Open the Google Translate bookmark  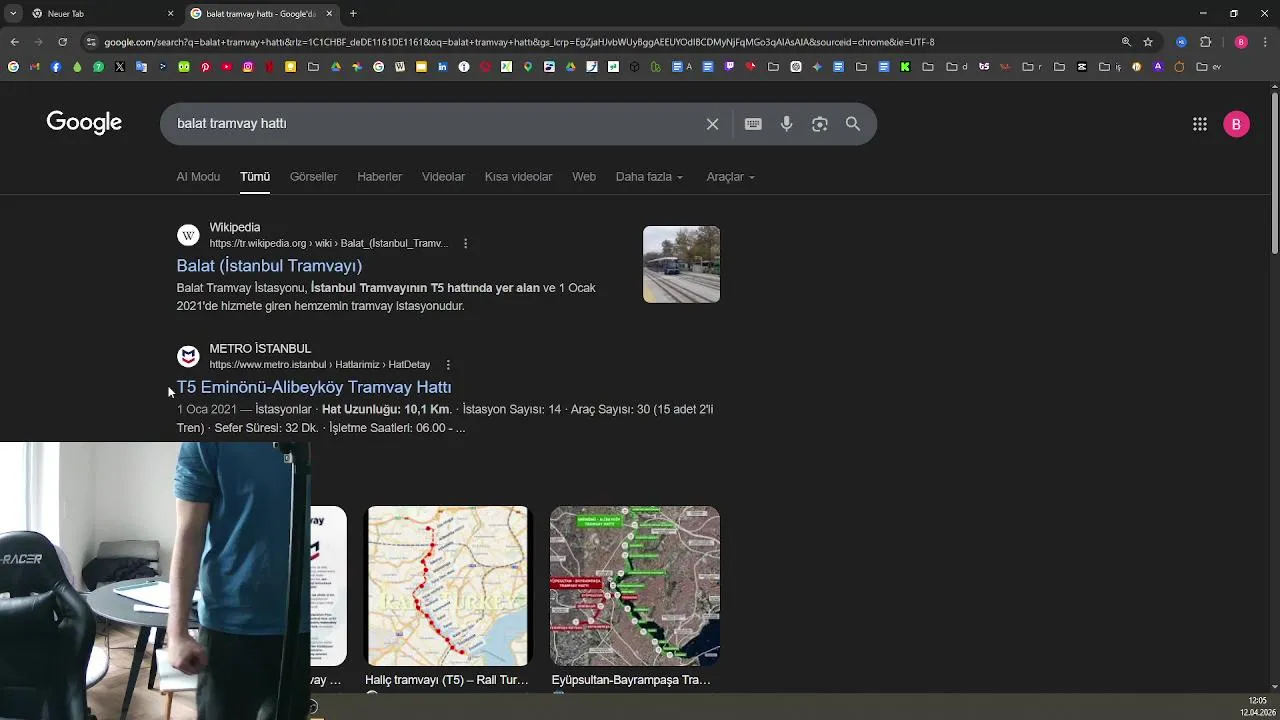(x=141, y=67)
